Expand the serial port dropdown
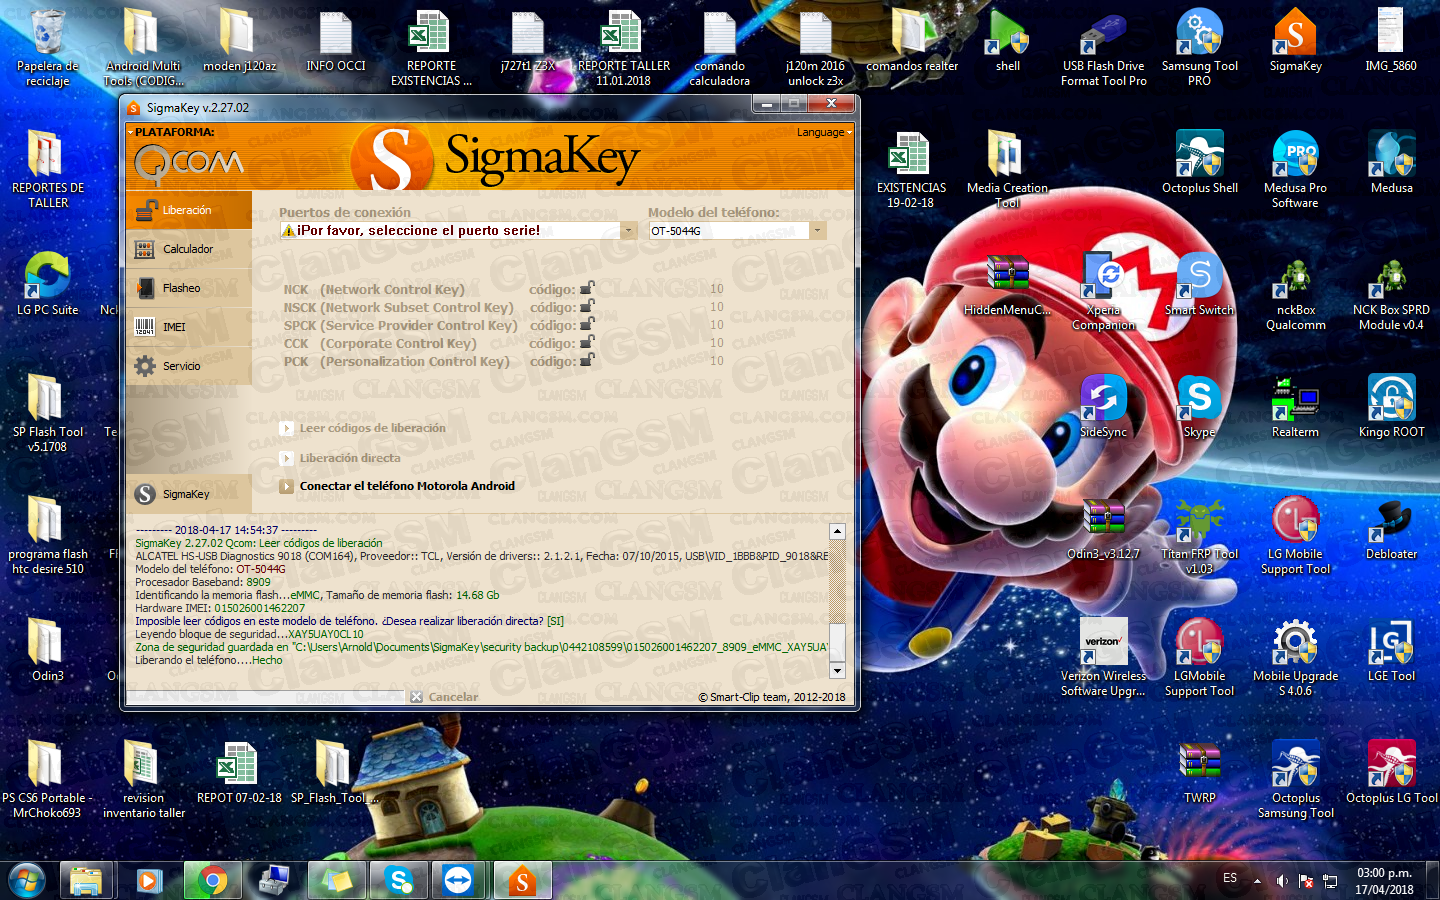 tap(629, 231)
